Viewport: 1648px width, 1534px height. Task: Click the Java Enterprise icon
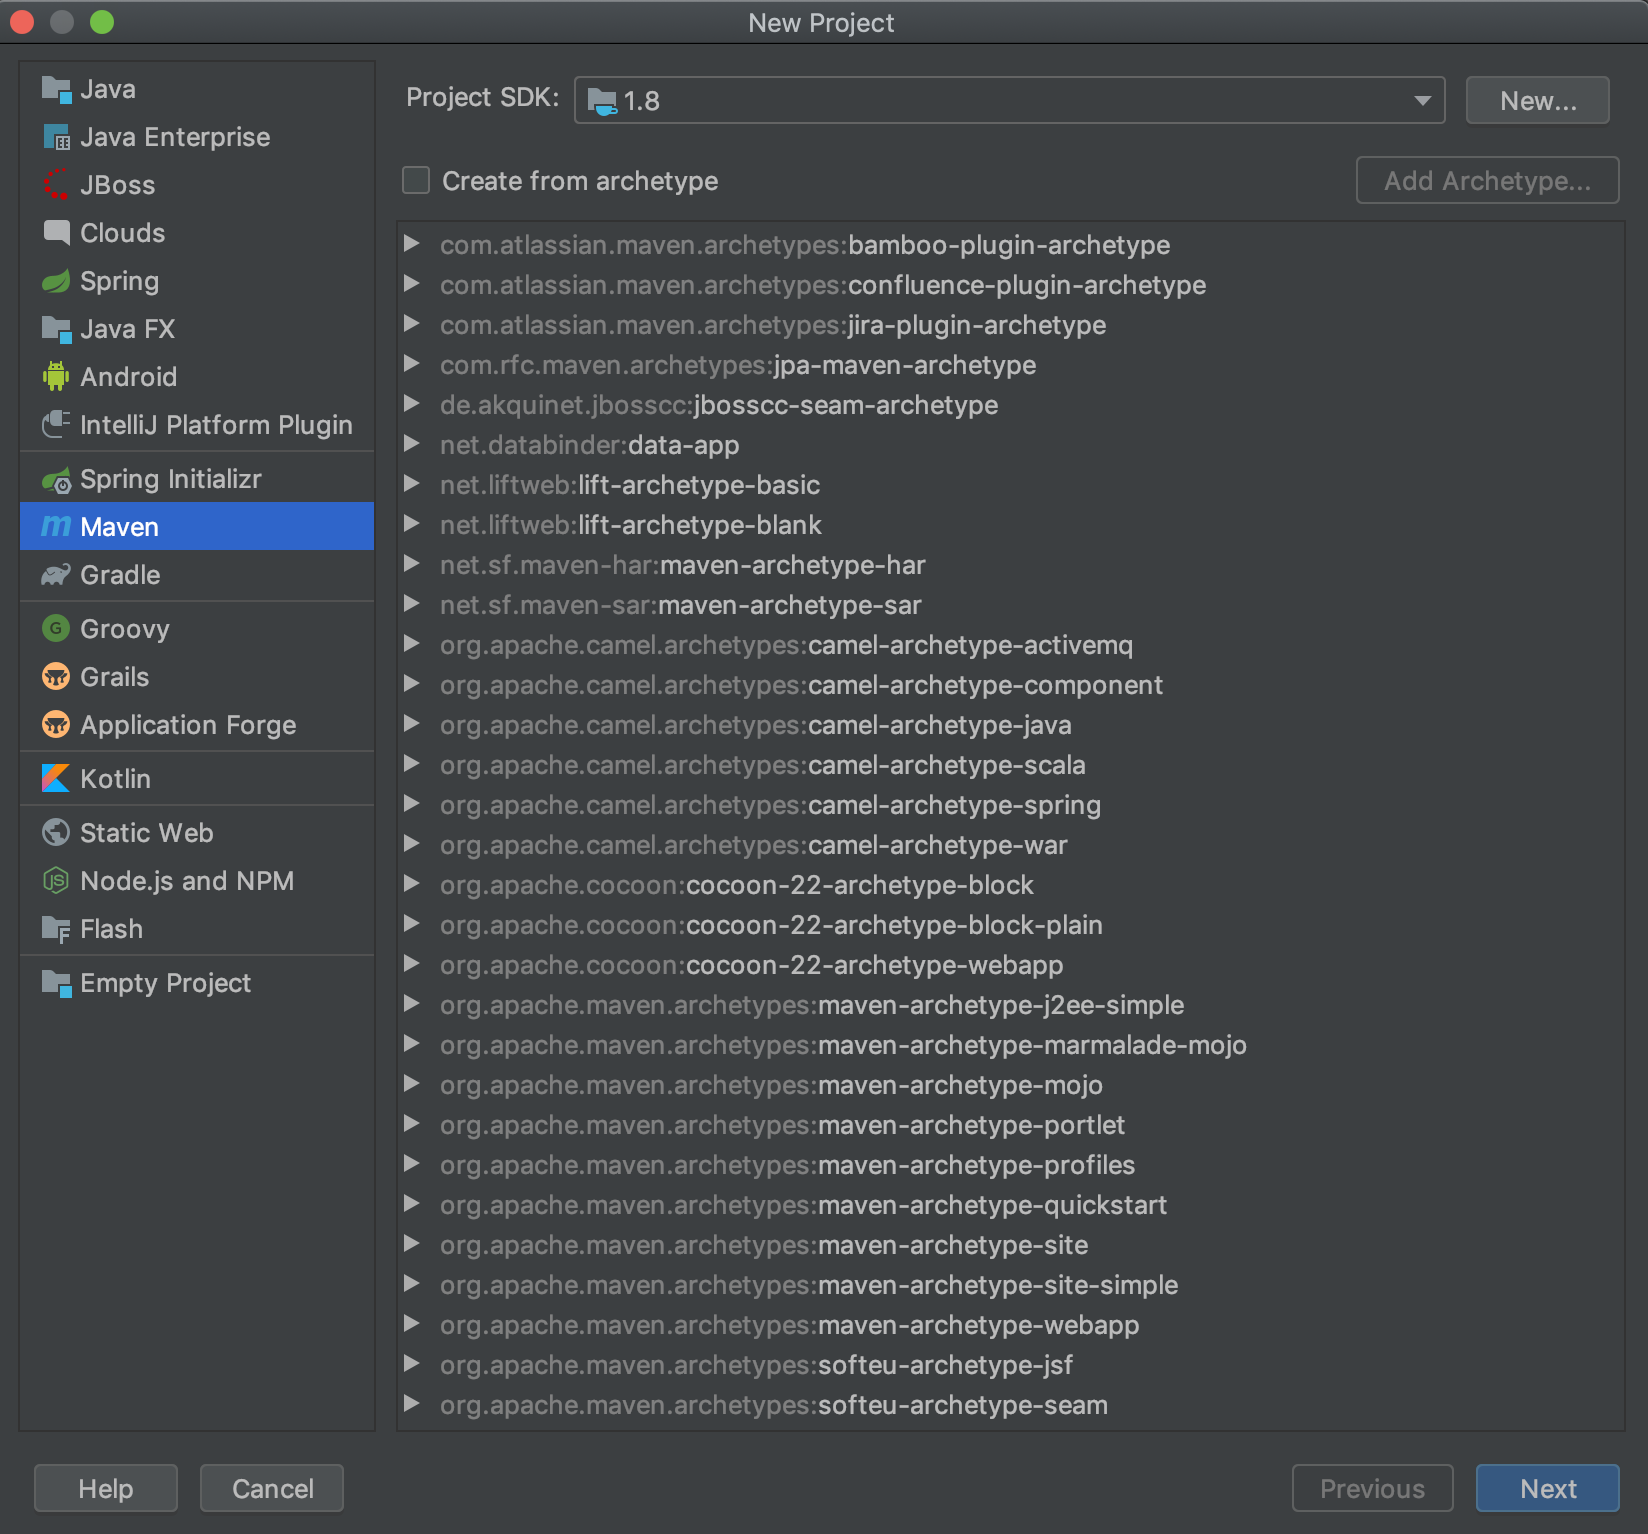tap(56, 138)
